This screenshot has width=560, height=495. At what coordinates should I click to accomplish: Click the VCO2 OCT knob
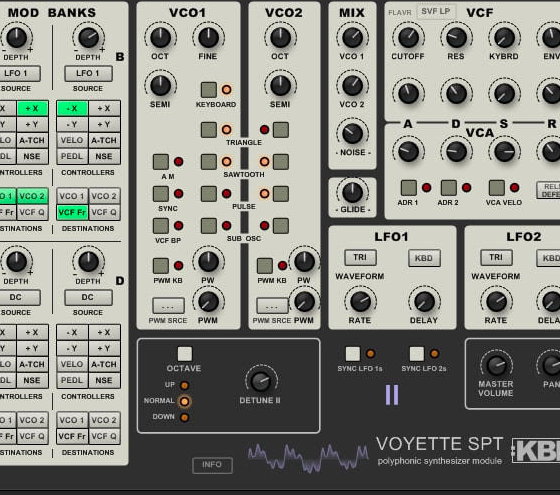(x=281, y=38)
